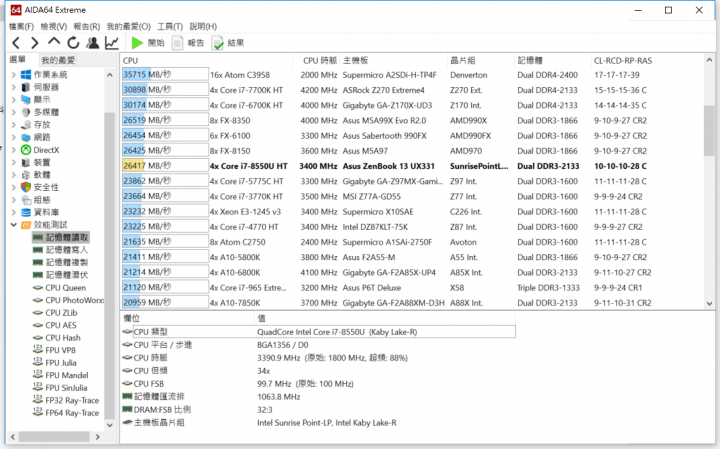Click the results list vertical scrollbar thumb
The width and height of the screenshot is (720, 449).
(x=709, y=131)
